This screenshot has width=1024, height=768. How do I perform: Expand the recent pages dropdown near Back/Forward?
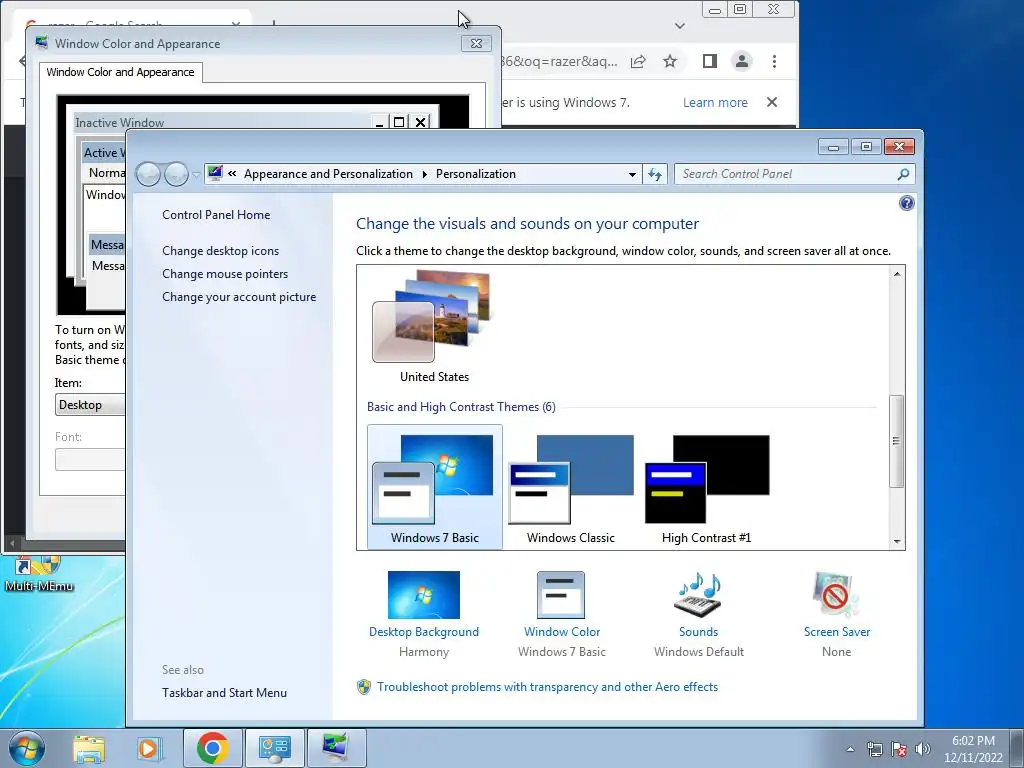(x=196, y=174)
